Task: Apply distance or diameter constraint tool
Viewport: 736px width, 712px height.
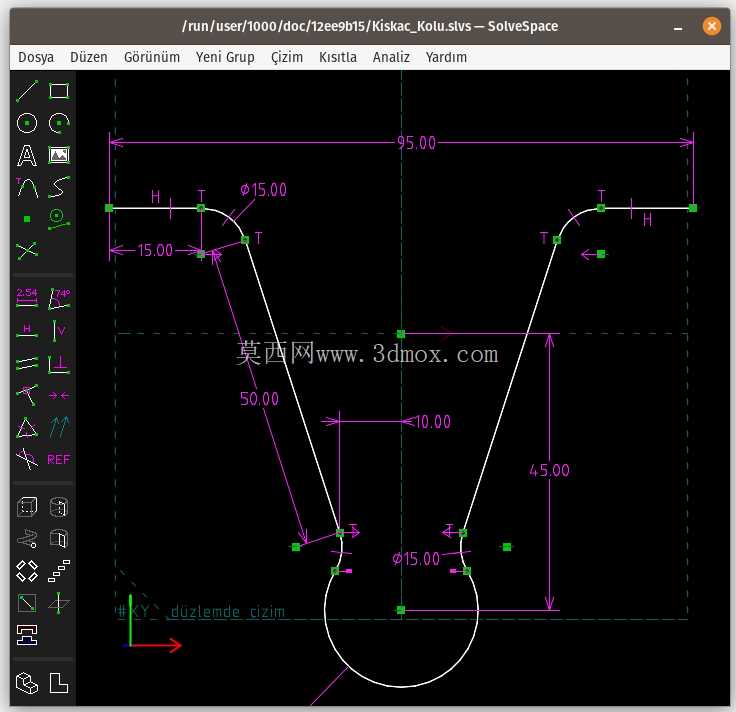Action: pos(27,298)
